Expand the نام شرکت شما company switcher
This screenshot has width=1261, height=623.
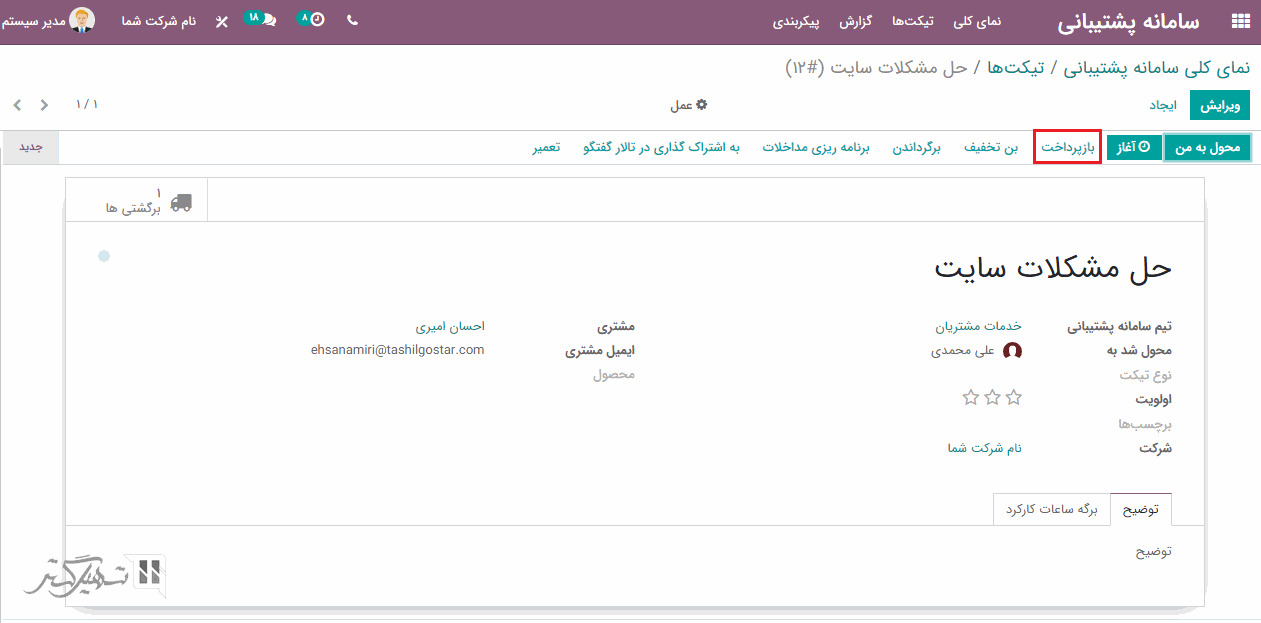pyautogui.click(x=159, y=21)
